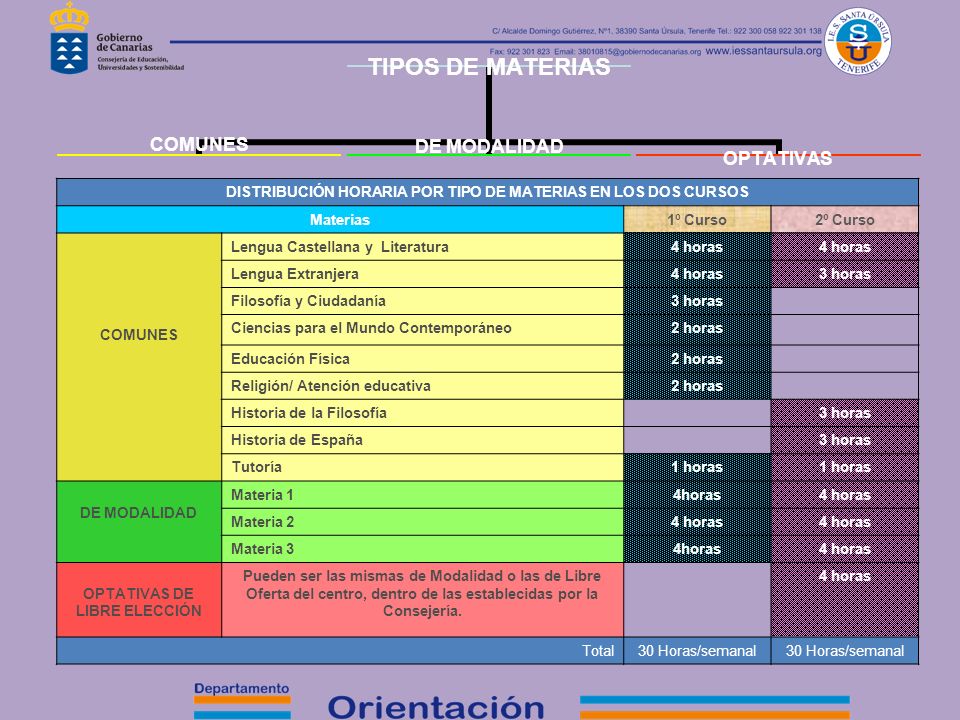
Task: Click 2º Curso hours for optativas
Action: point(845,600)
